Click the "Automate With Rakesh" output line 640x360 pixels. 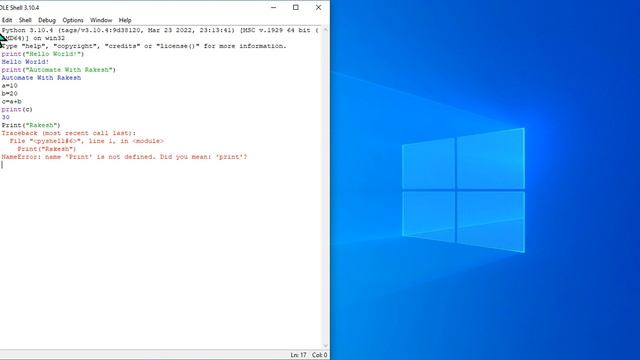(41, 78)
